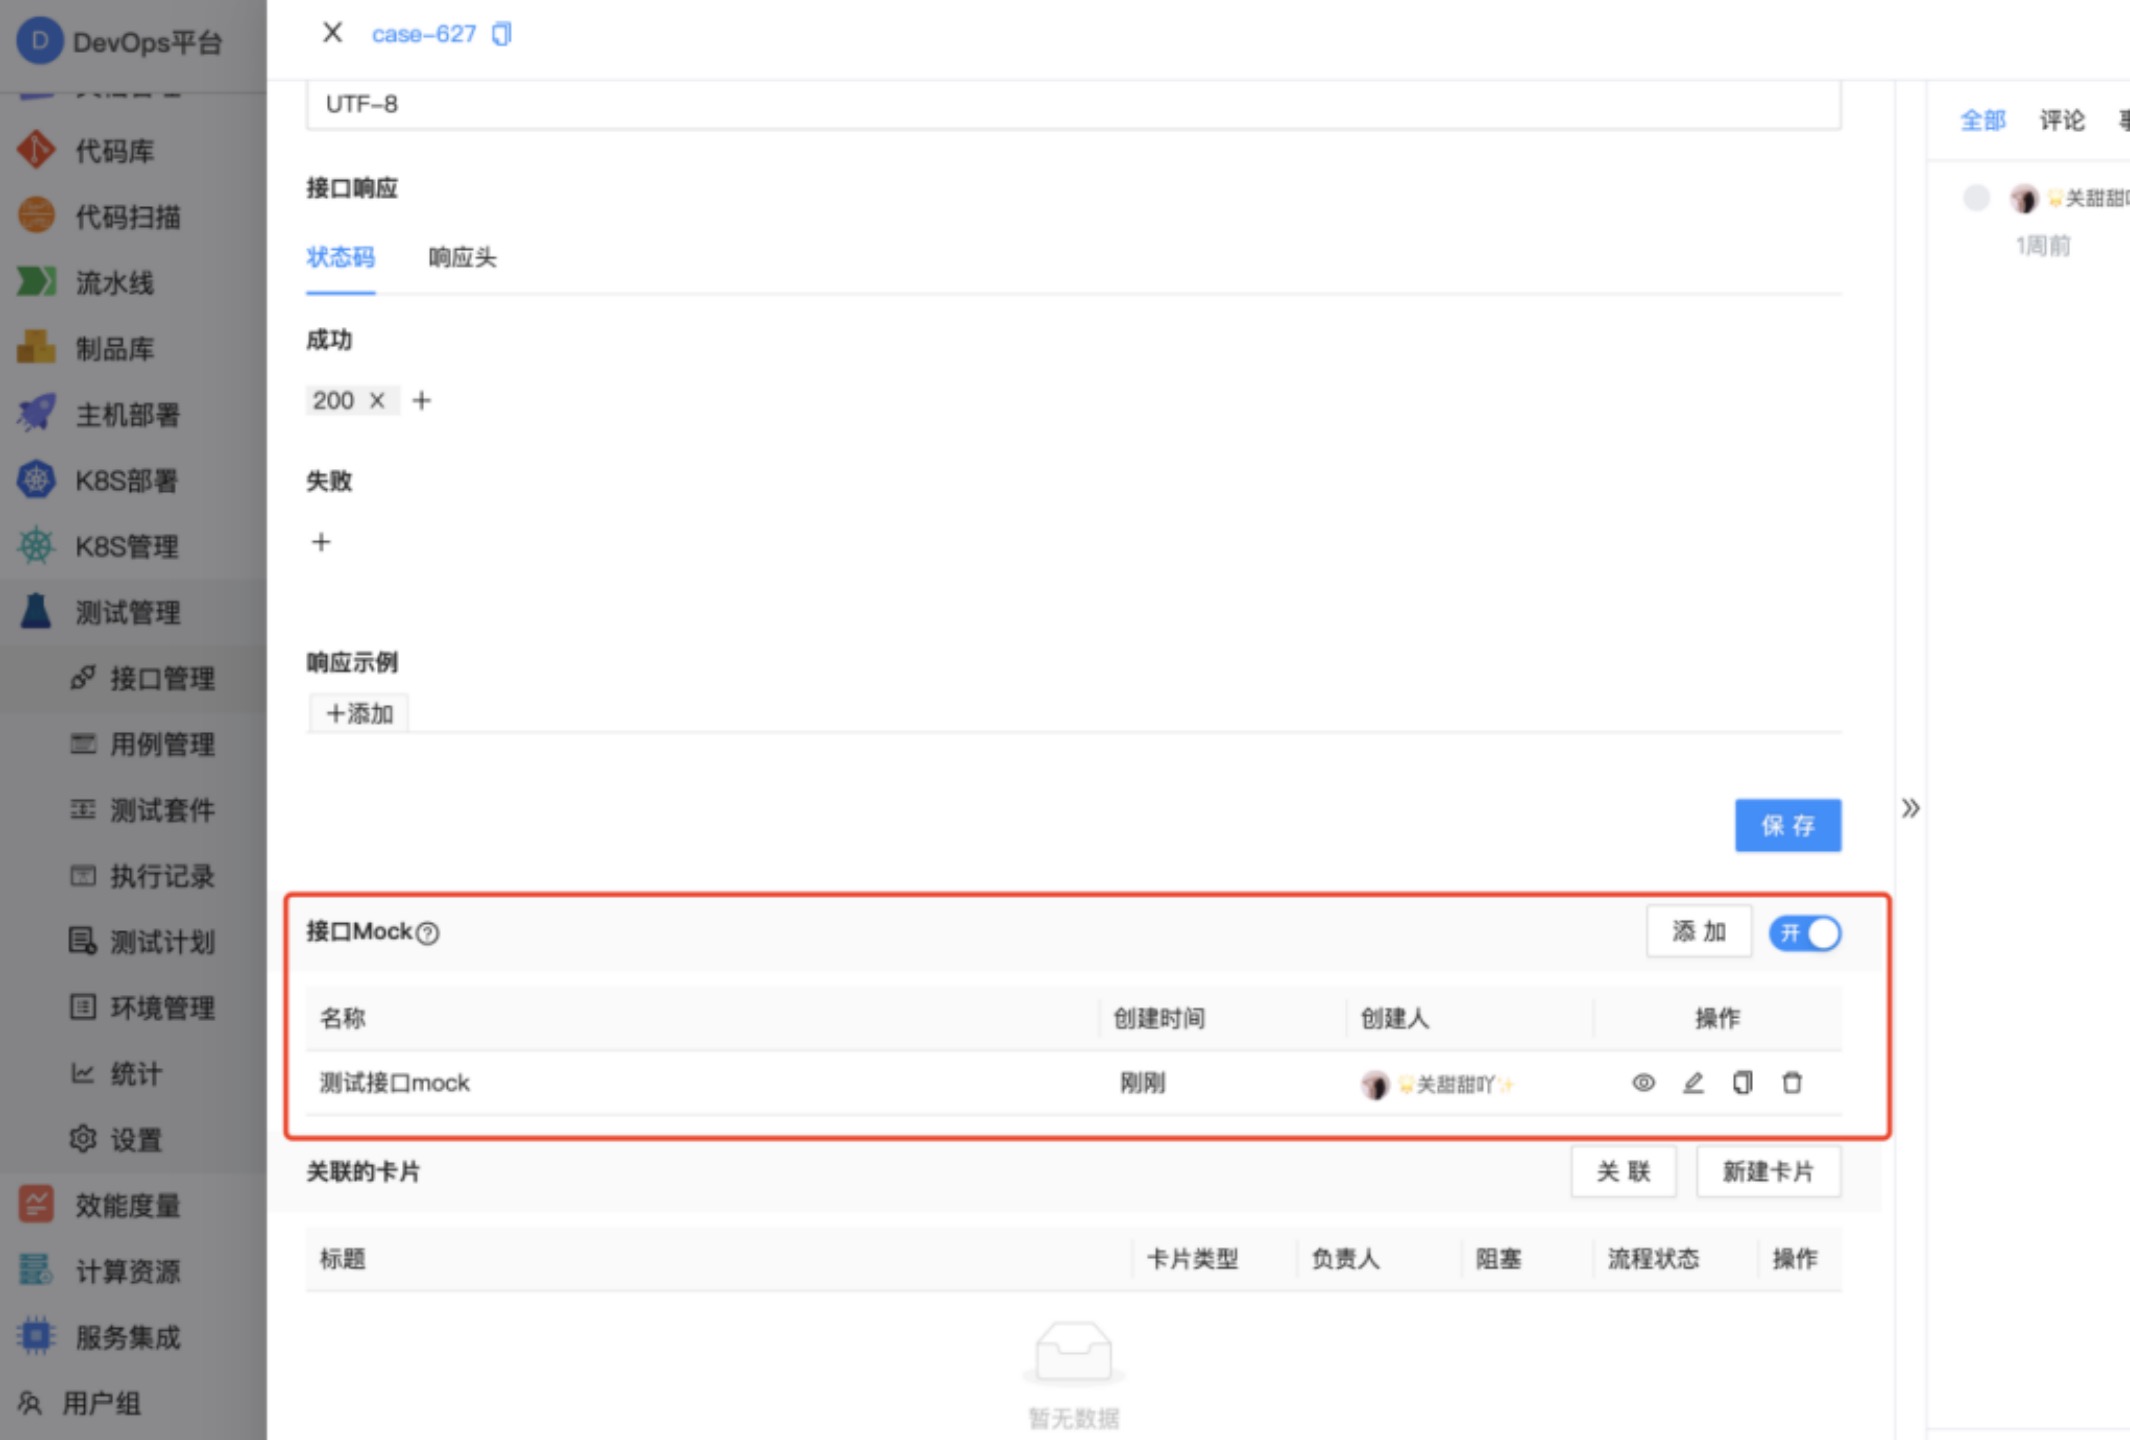Viewport: 2130px width, 1440px height.
Task: Select the 主机部署 rocket icon
Action: (x=36, y=414)
